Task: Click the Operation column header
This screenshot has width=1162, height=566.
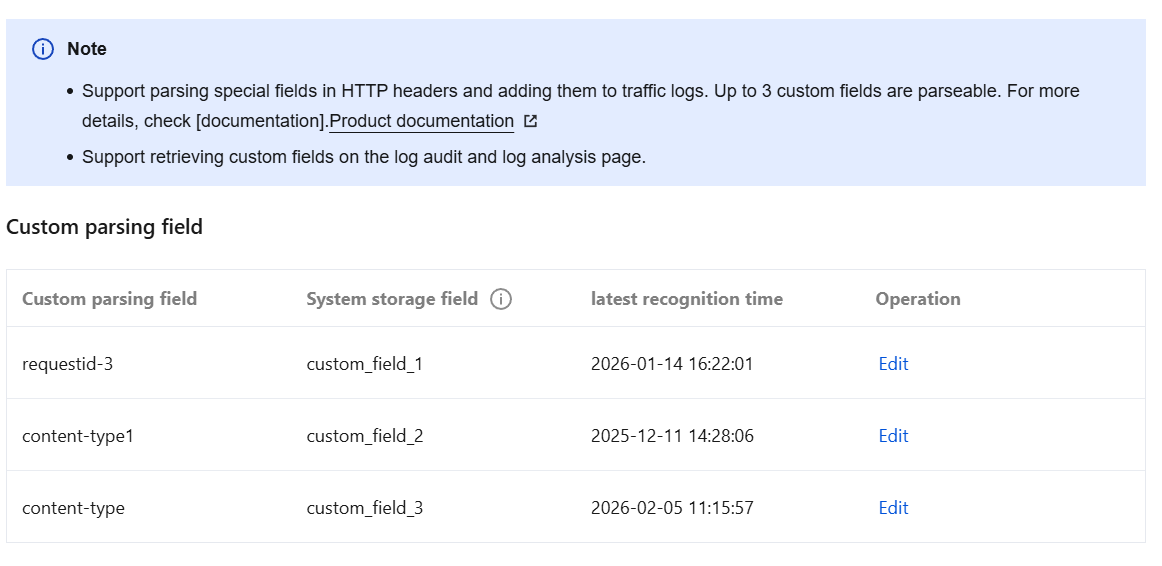Action: 917,299
